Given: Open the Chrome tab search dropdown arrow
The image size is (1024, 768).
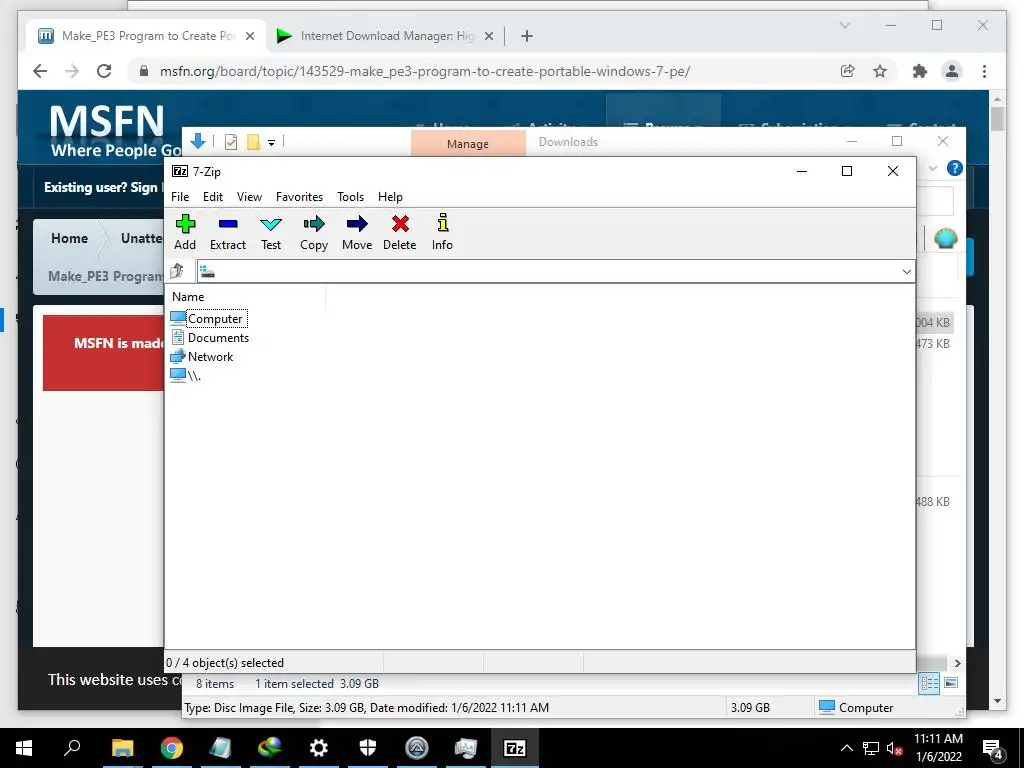Looking at the screenshot, I should (844, 25).
